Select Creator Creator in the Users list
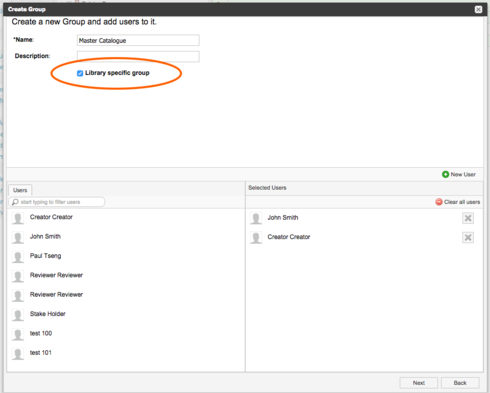Screen dimensions: 490x393 [x=126, y=218]
